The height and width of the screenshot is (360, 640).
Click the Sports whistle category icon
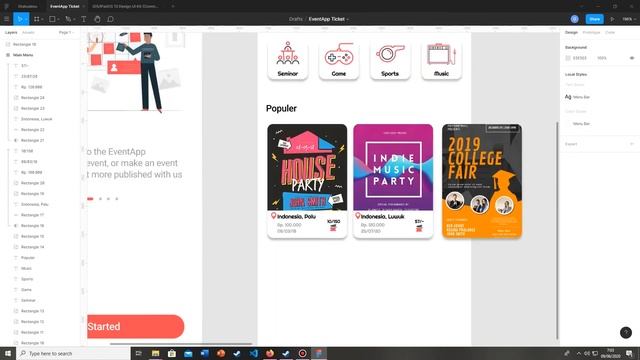(390, 54)
